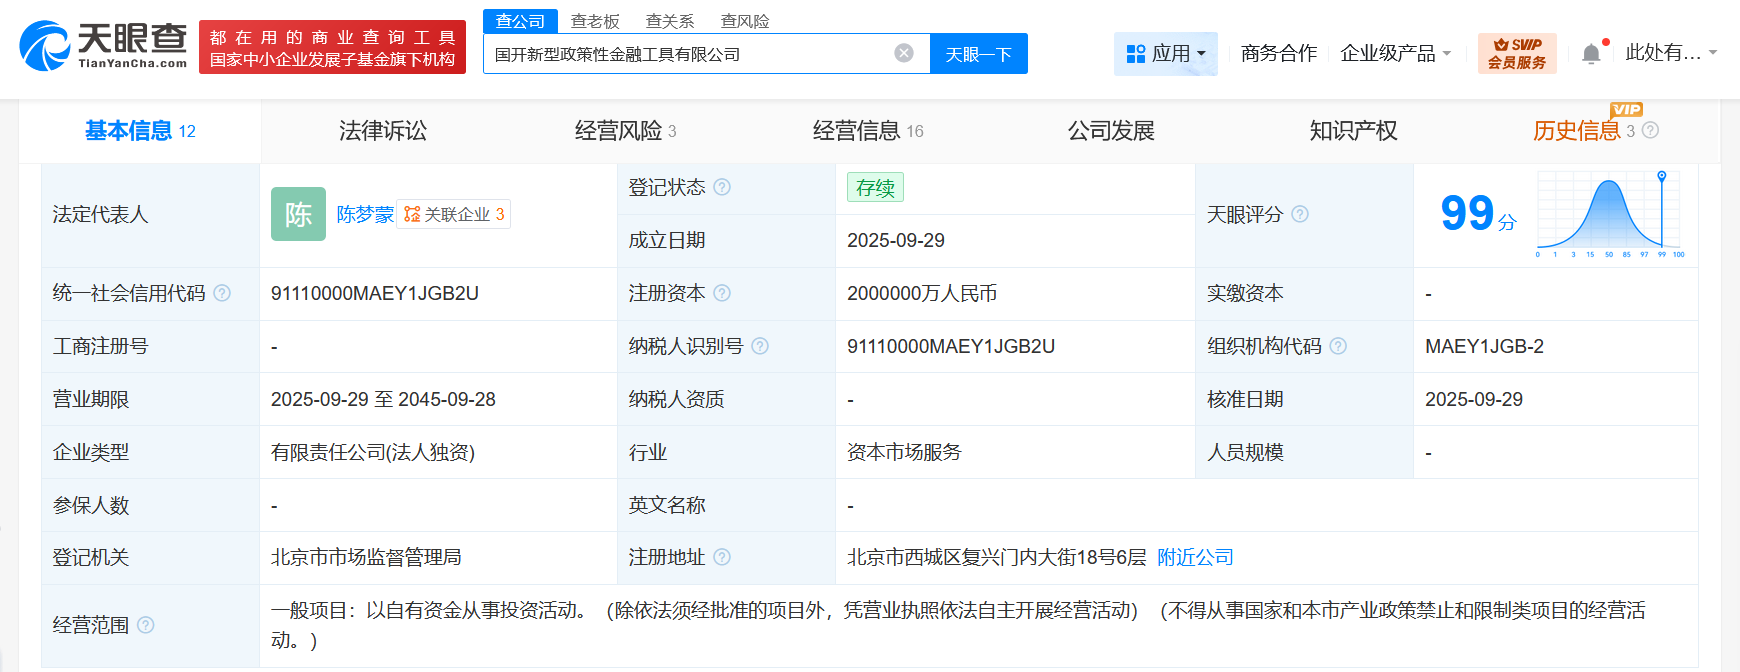The height and width of the screenshot is (672, 1740).
Task: Expand the 企业级产品 dropdown
Action: pyautogui.click(x=1395, y=53)
